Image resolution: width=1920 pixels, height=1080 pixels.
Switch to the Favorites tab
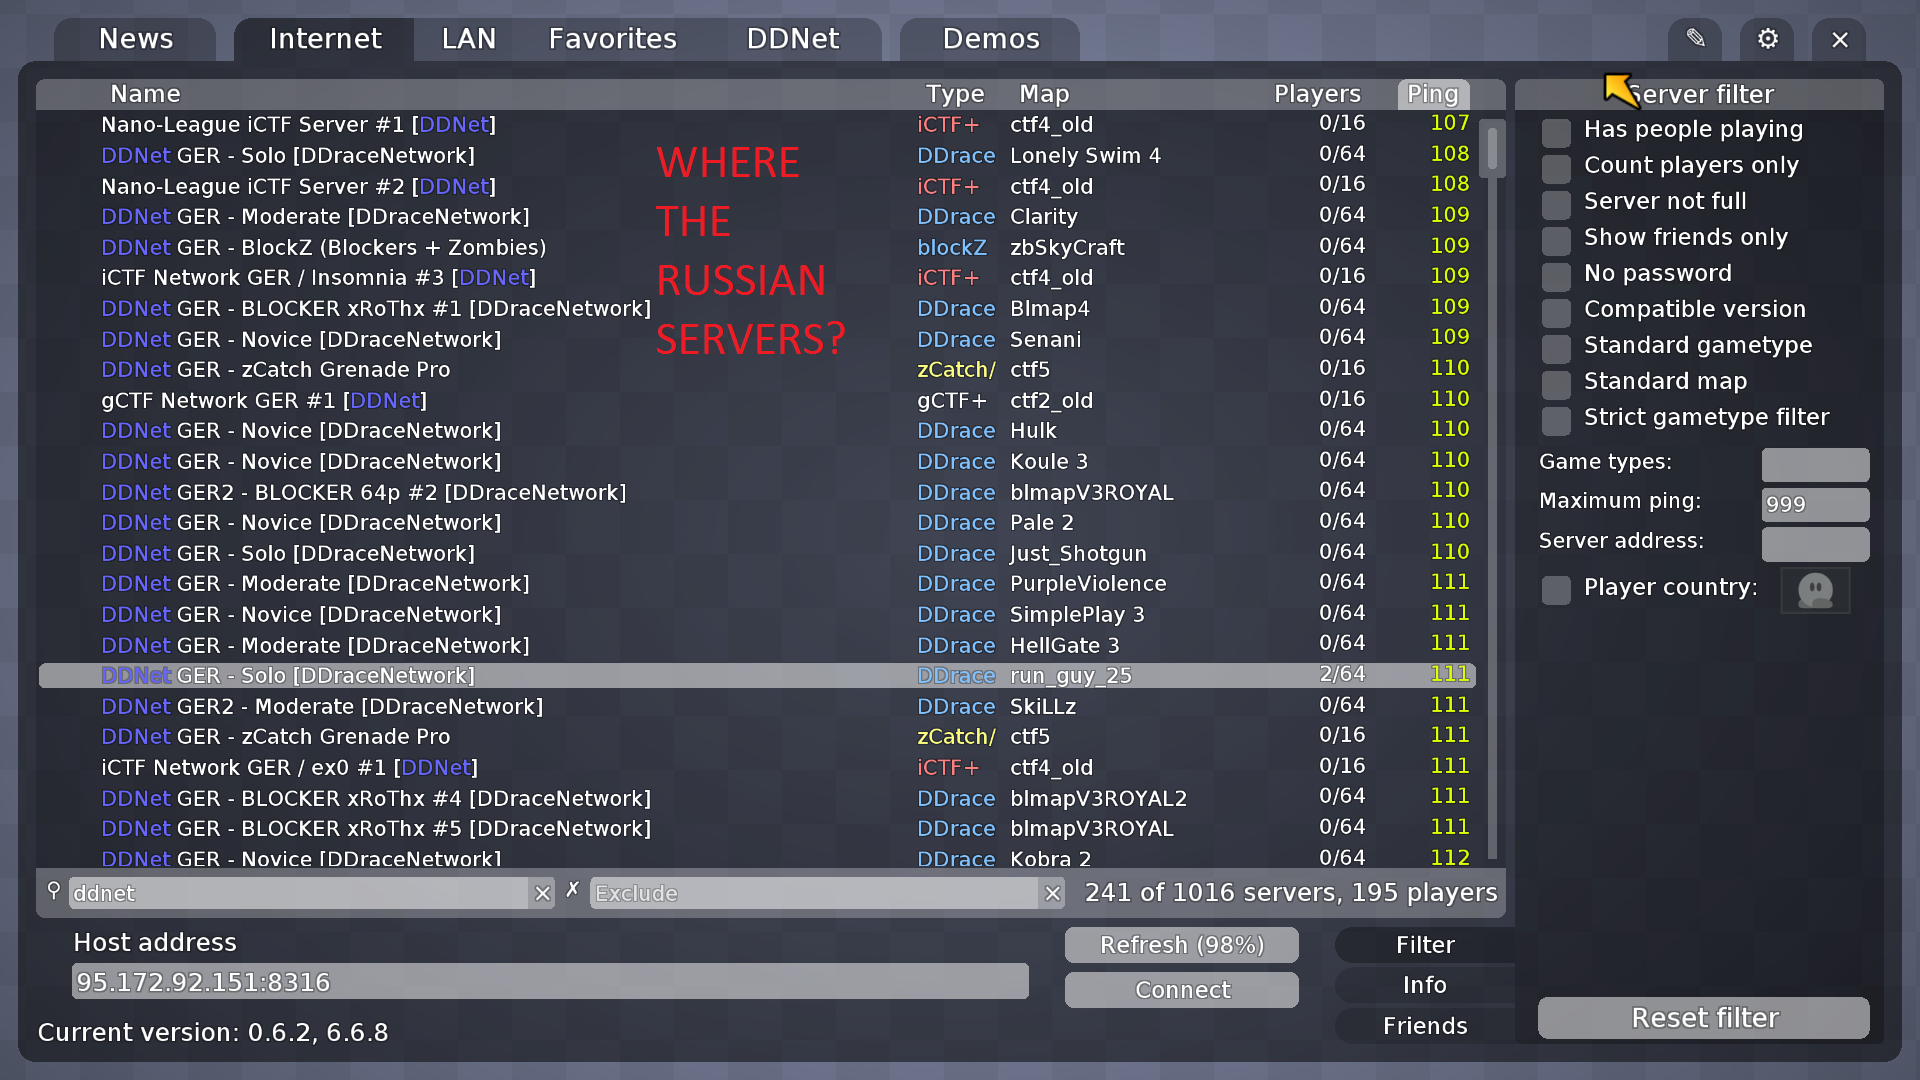612,39
